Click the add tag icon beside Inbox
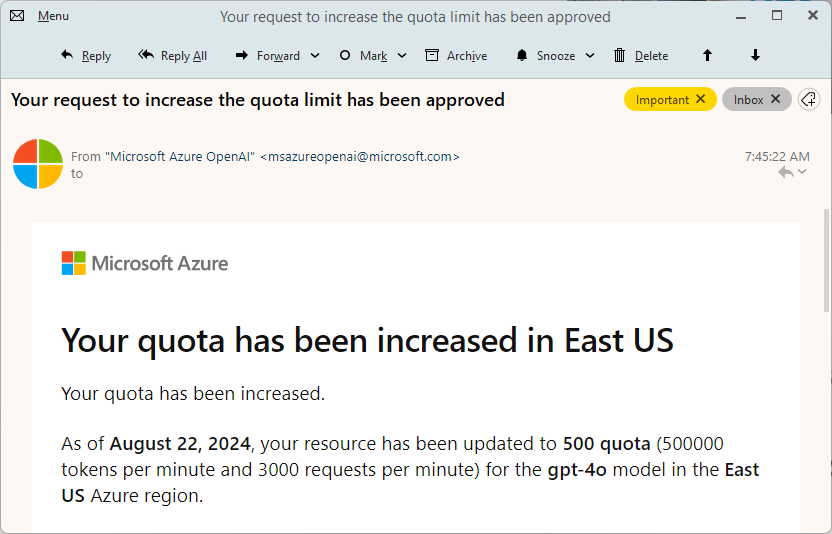Screen dimensions: 832x534 point(809,100)
